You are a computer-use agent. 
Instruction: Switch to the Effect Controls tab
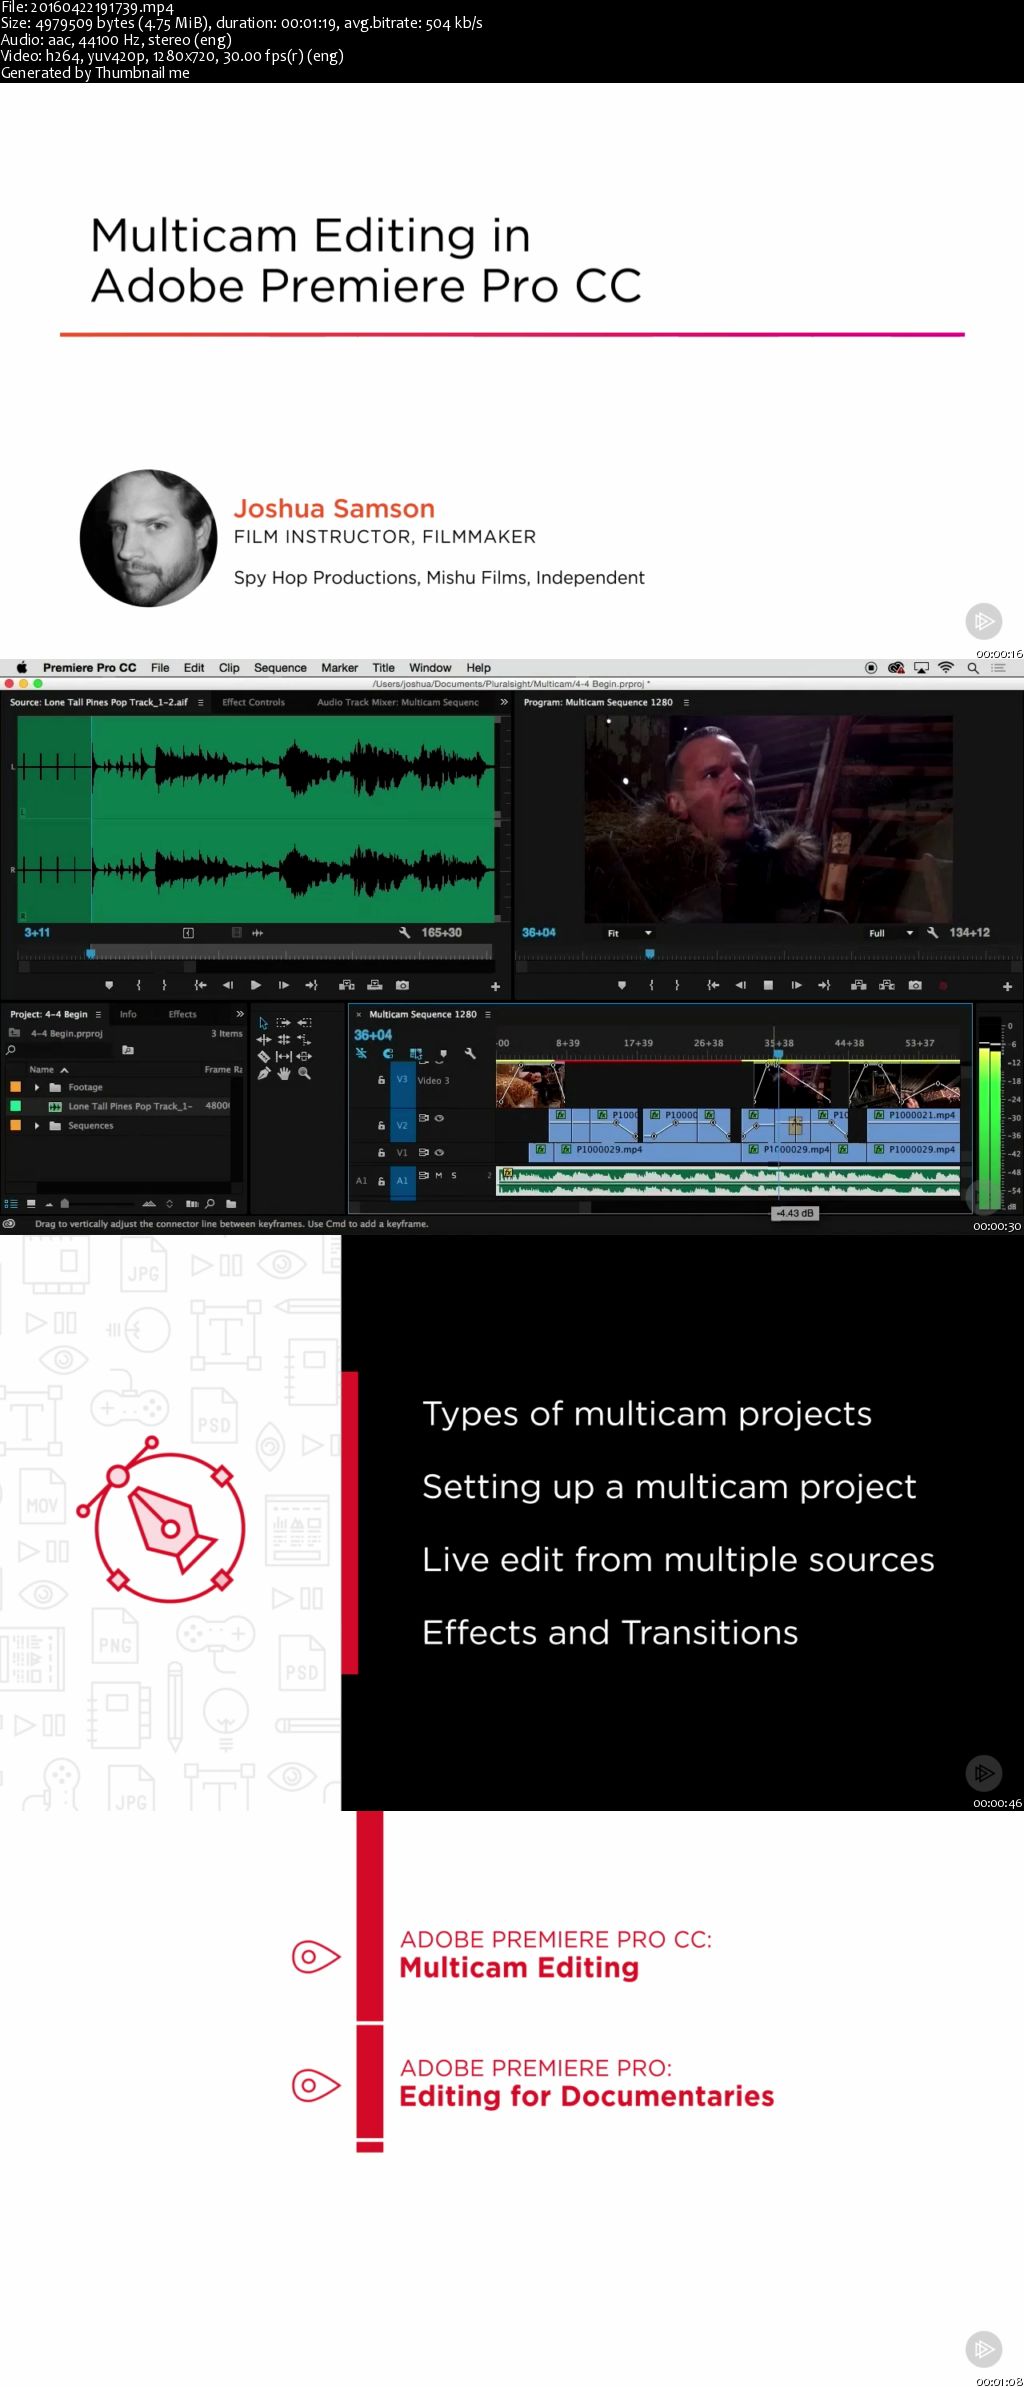pyautogui.click(x=253, y=702)
